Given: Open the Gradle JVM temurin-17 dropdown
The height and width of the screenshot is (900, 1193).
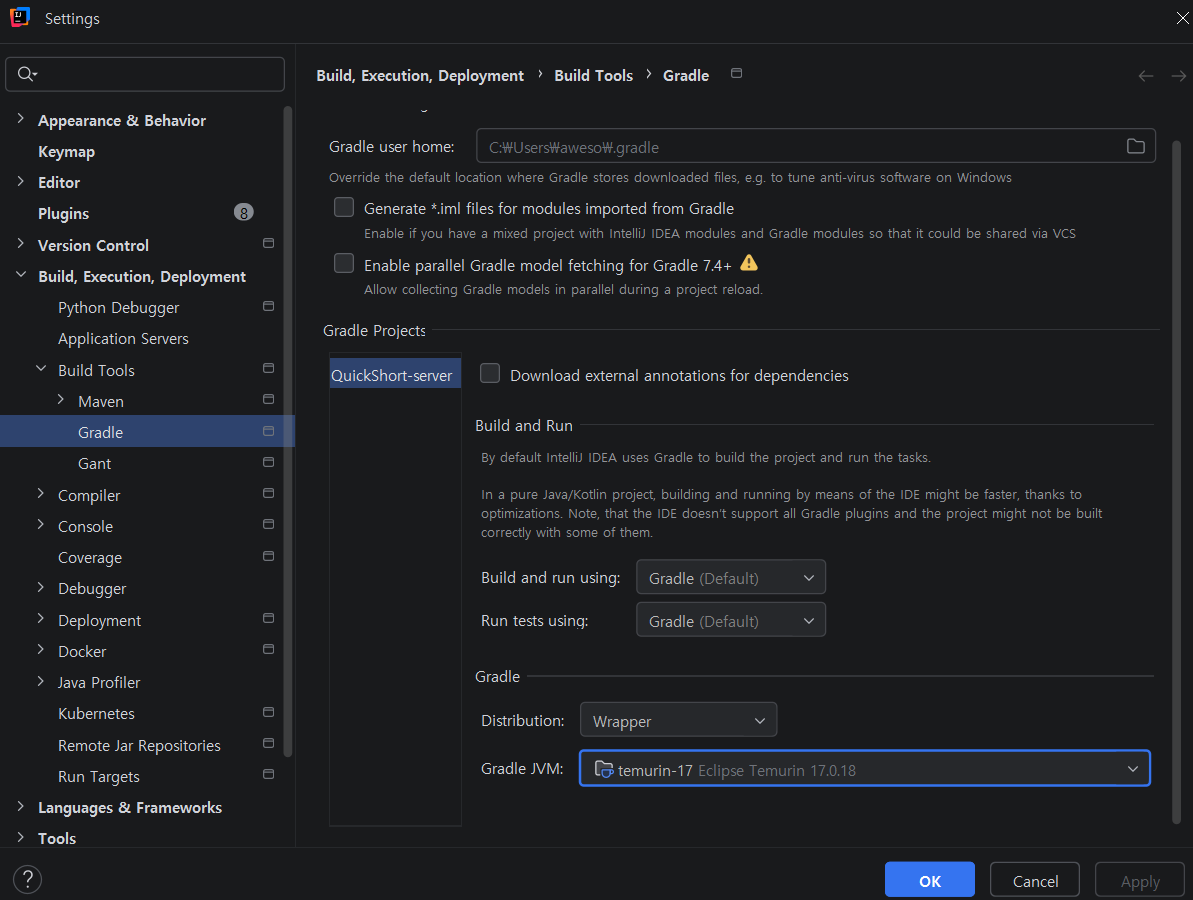Looking at the screenshot, I should pyautogui.click(x=864, y=768).
